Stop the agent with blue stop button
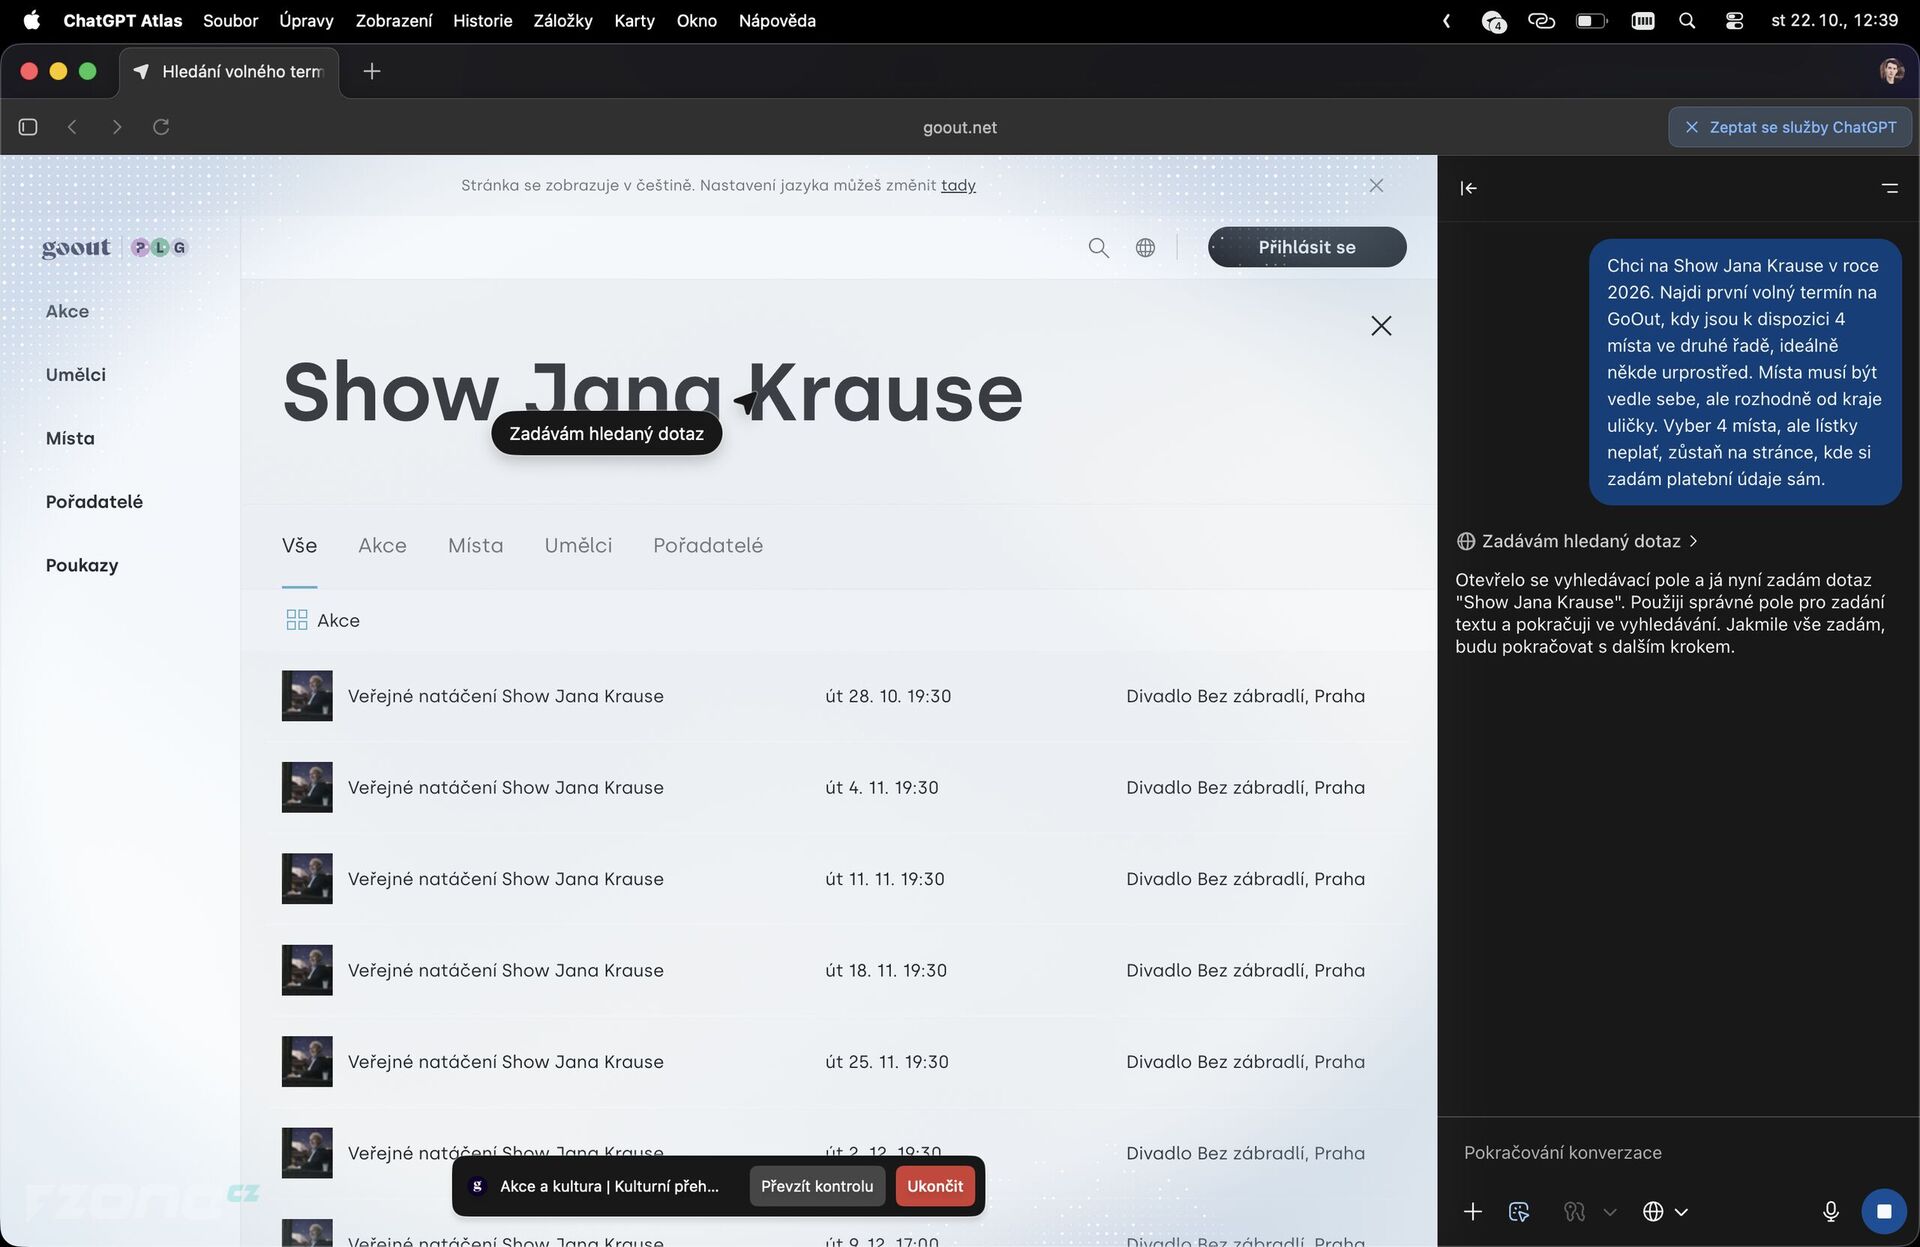This screenshot has width=1920, height=1247. click(1883, 1211)
